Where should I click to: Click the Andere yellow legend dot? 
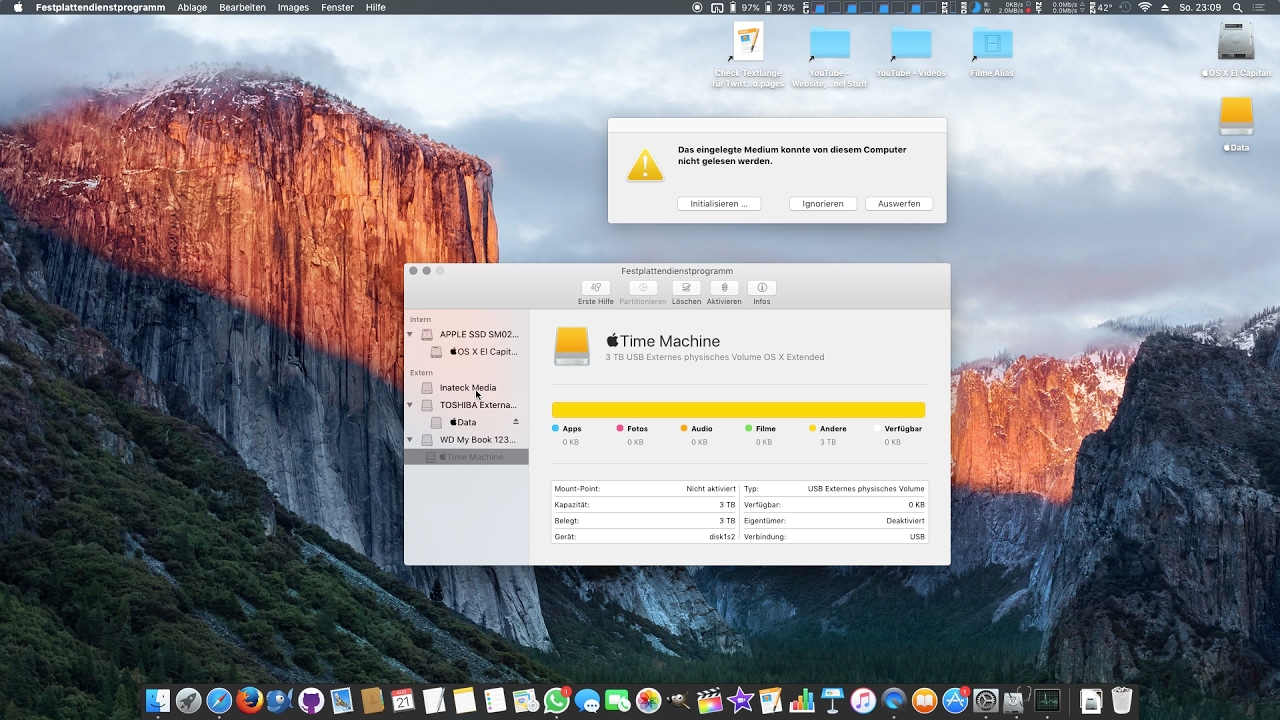pos(813,428)
